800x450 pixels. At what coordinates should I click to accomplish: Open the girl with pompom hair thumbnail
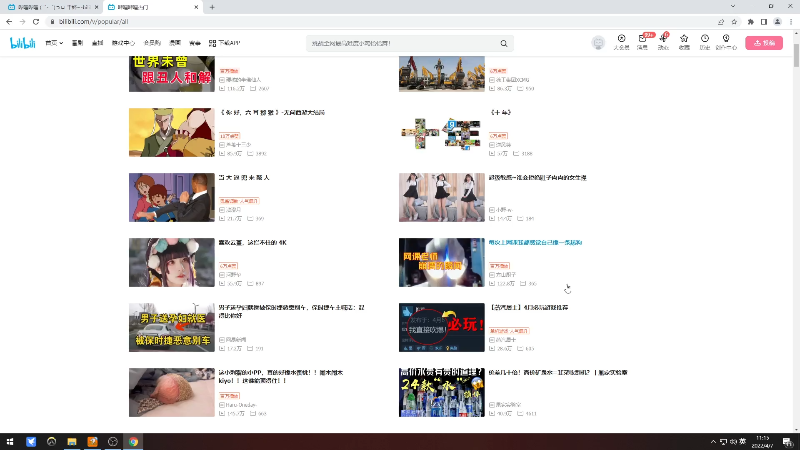pos(171,262)
